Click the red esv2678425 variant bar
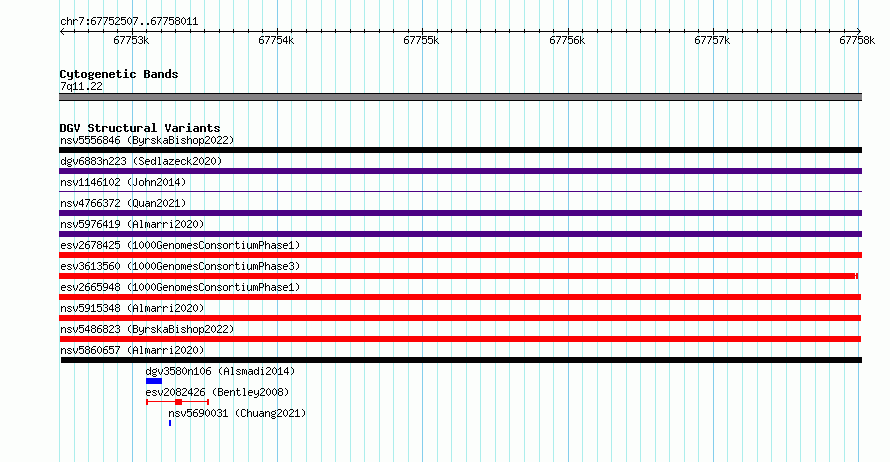The width and height of the screenshot is (890, 462). 460,255
